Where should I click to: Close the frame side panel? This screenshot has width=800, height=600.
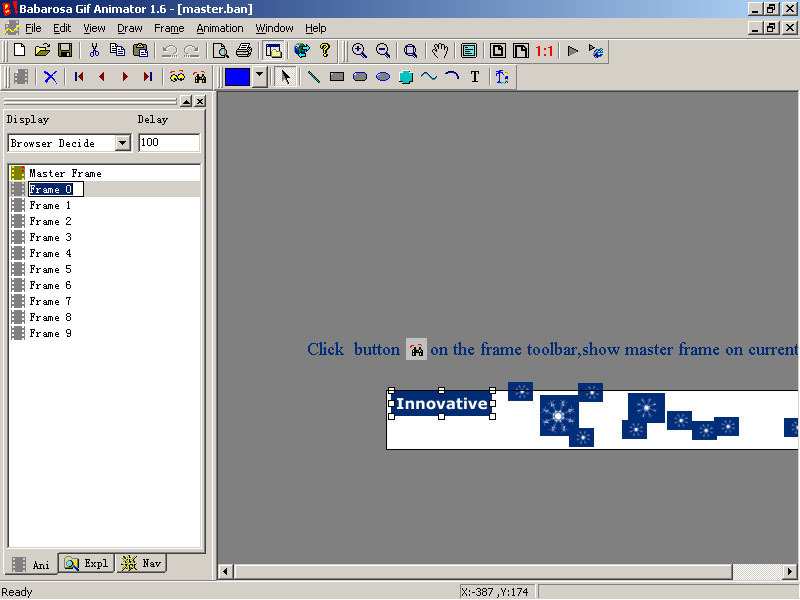pos(200,101)
